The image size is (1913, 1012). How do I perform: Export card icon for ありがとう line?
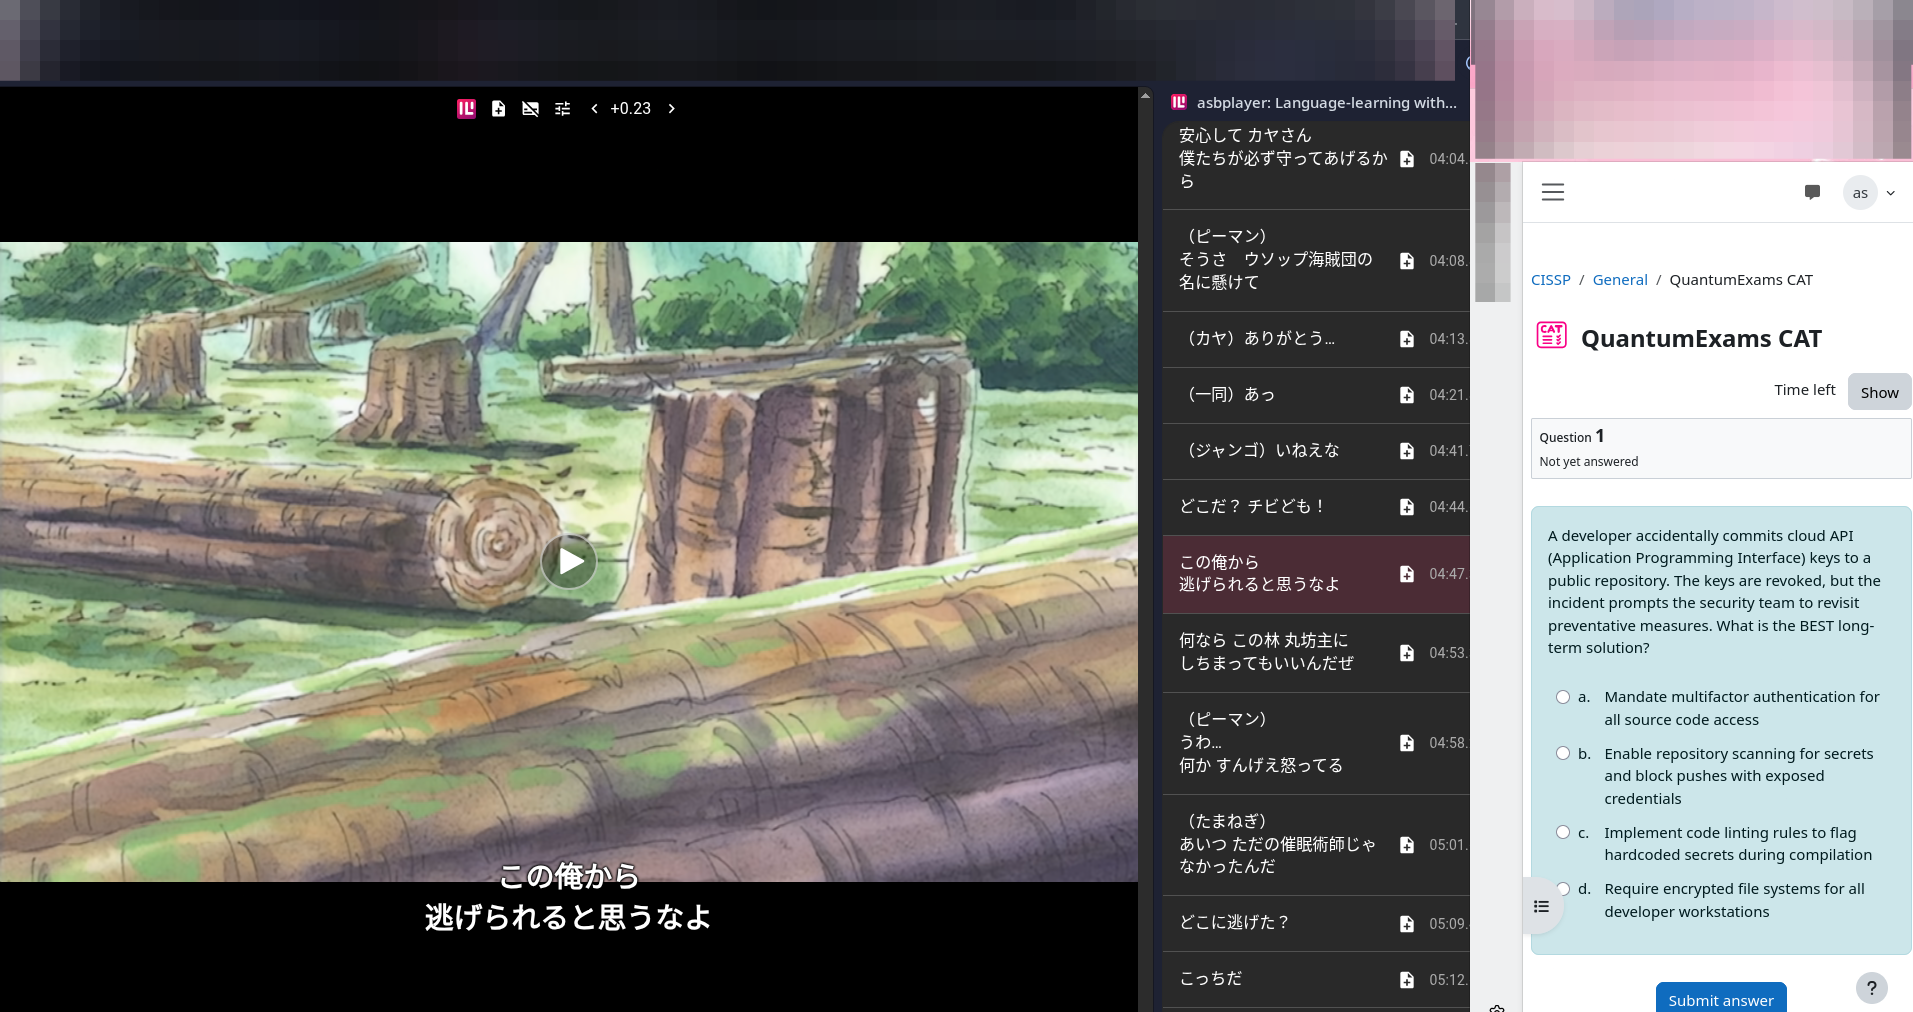coord(1407,339)
